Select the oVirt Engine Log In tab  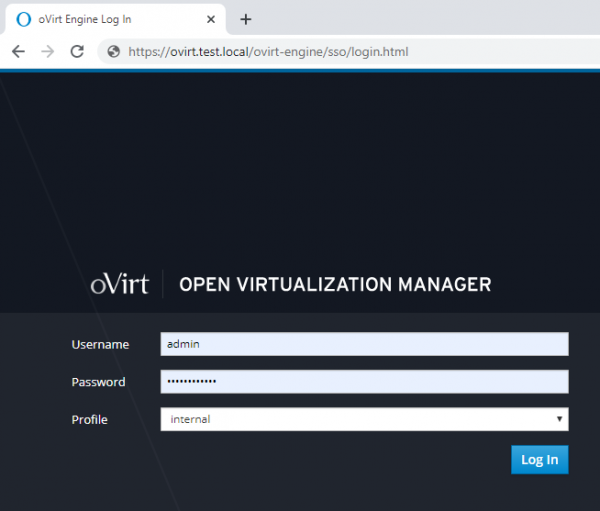110,20
